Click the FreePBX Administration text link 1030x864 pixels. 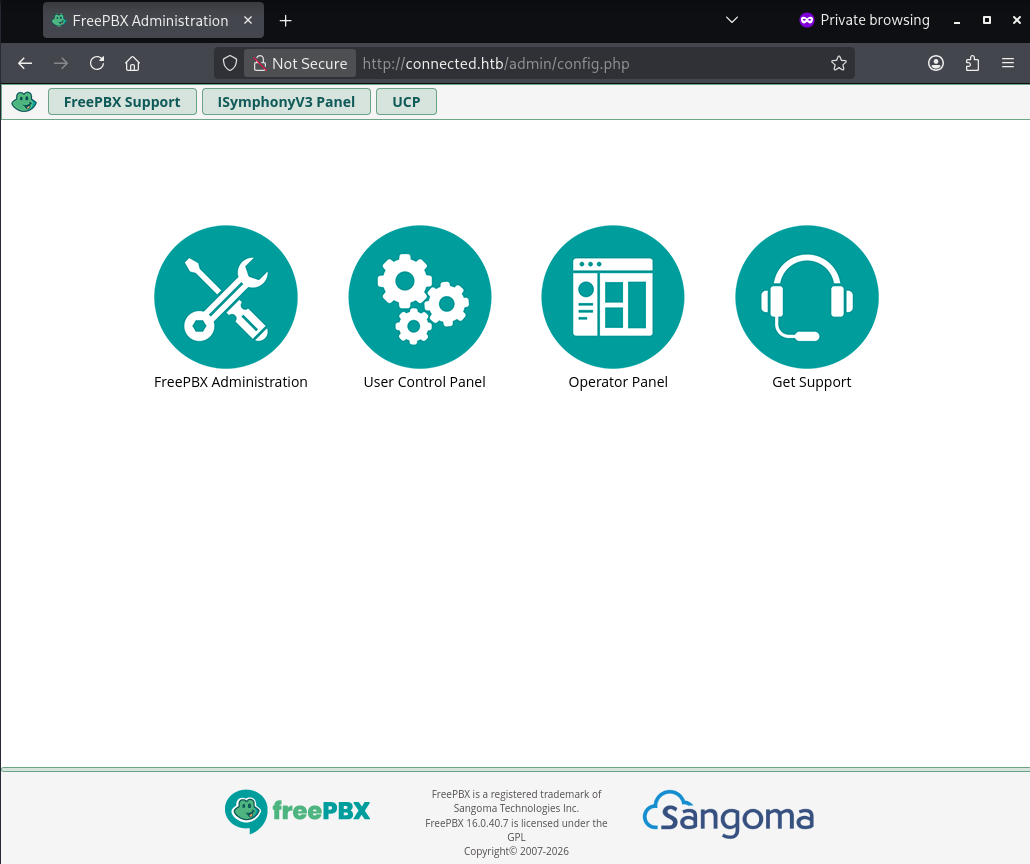[x=231, y=382]
